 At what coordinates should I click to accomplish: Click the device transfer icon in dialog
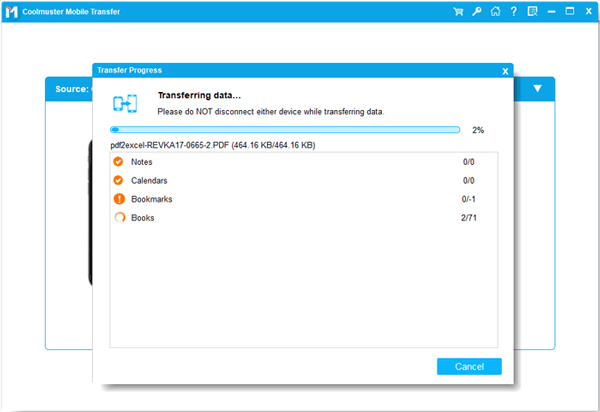tap(125, 104)
